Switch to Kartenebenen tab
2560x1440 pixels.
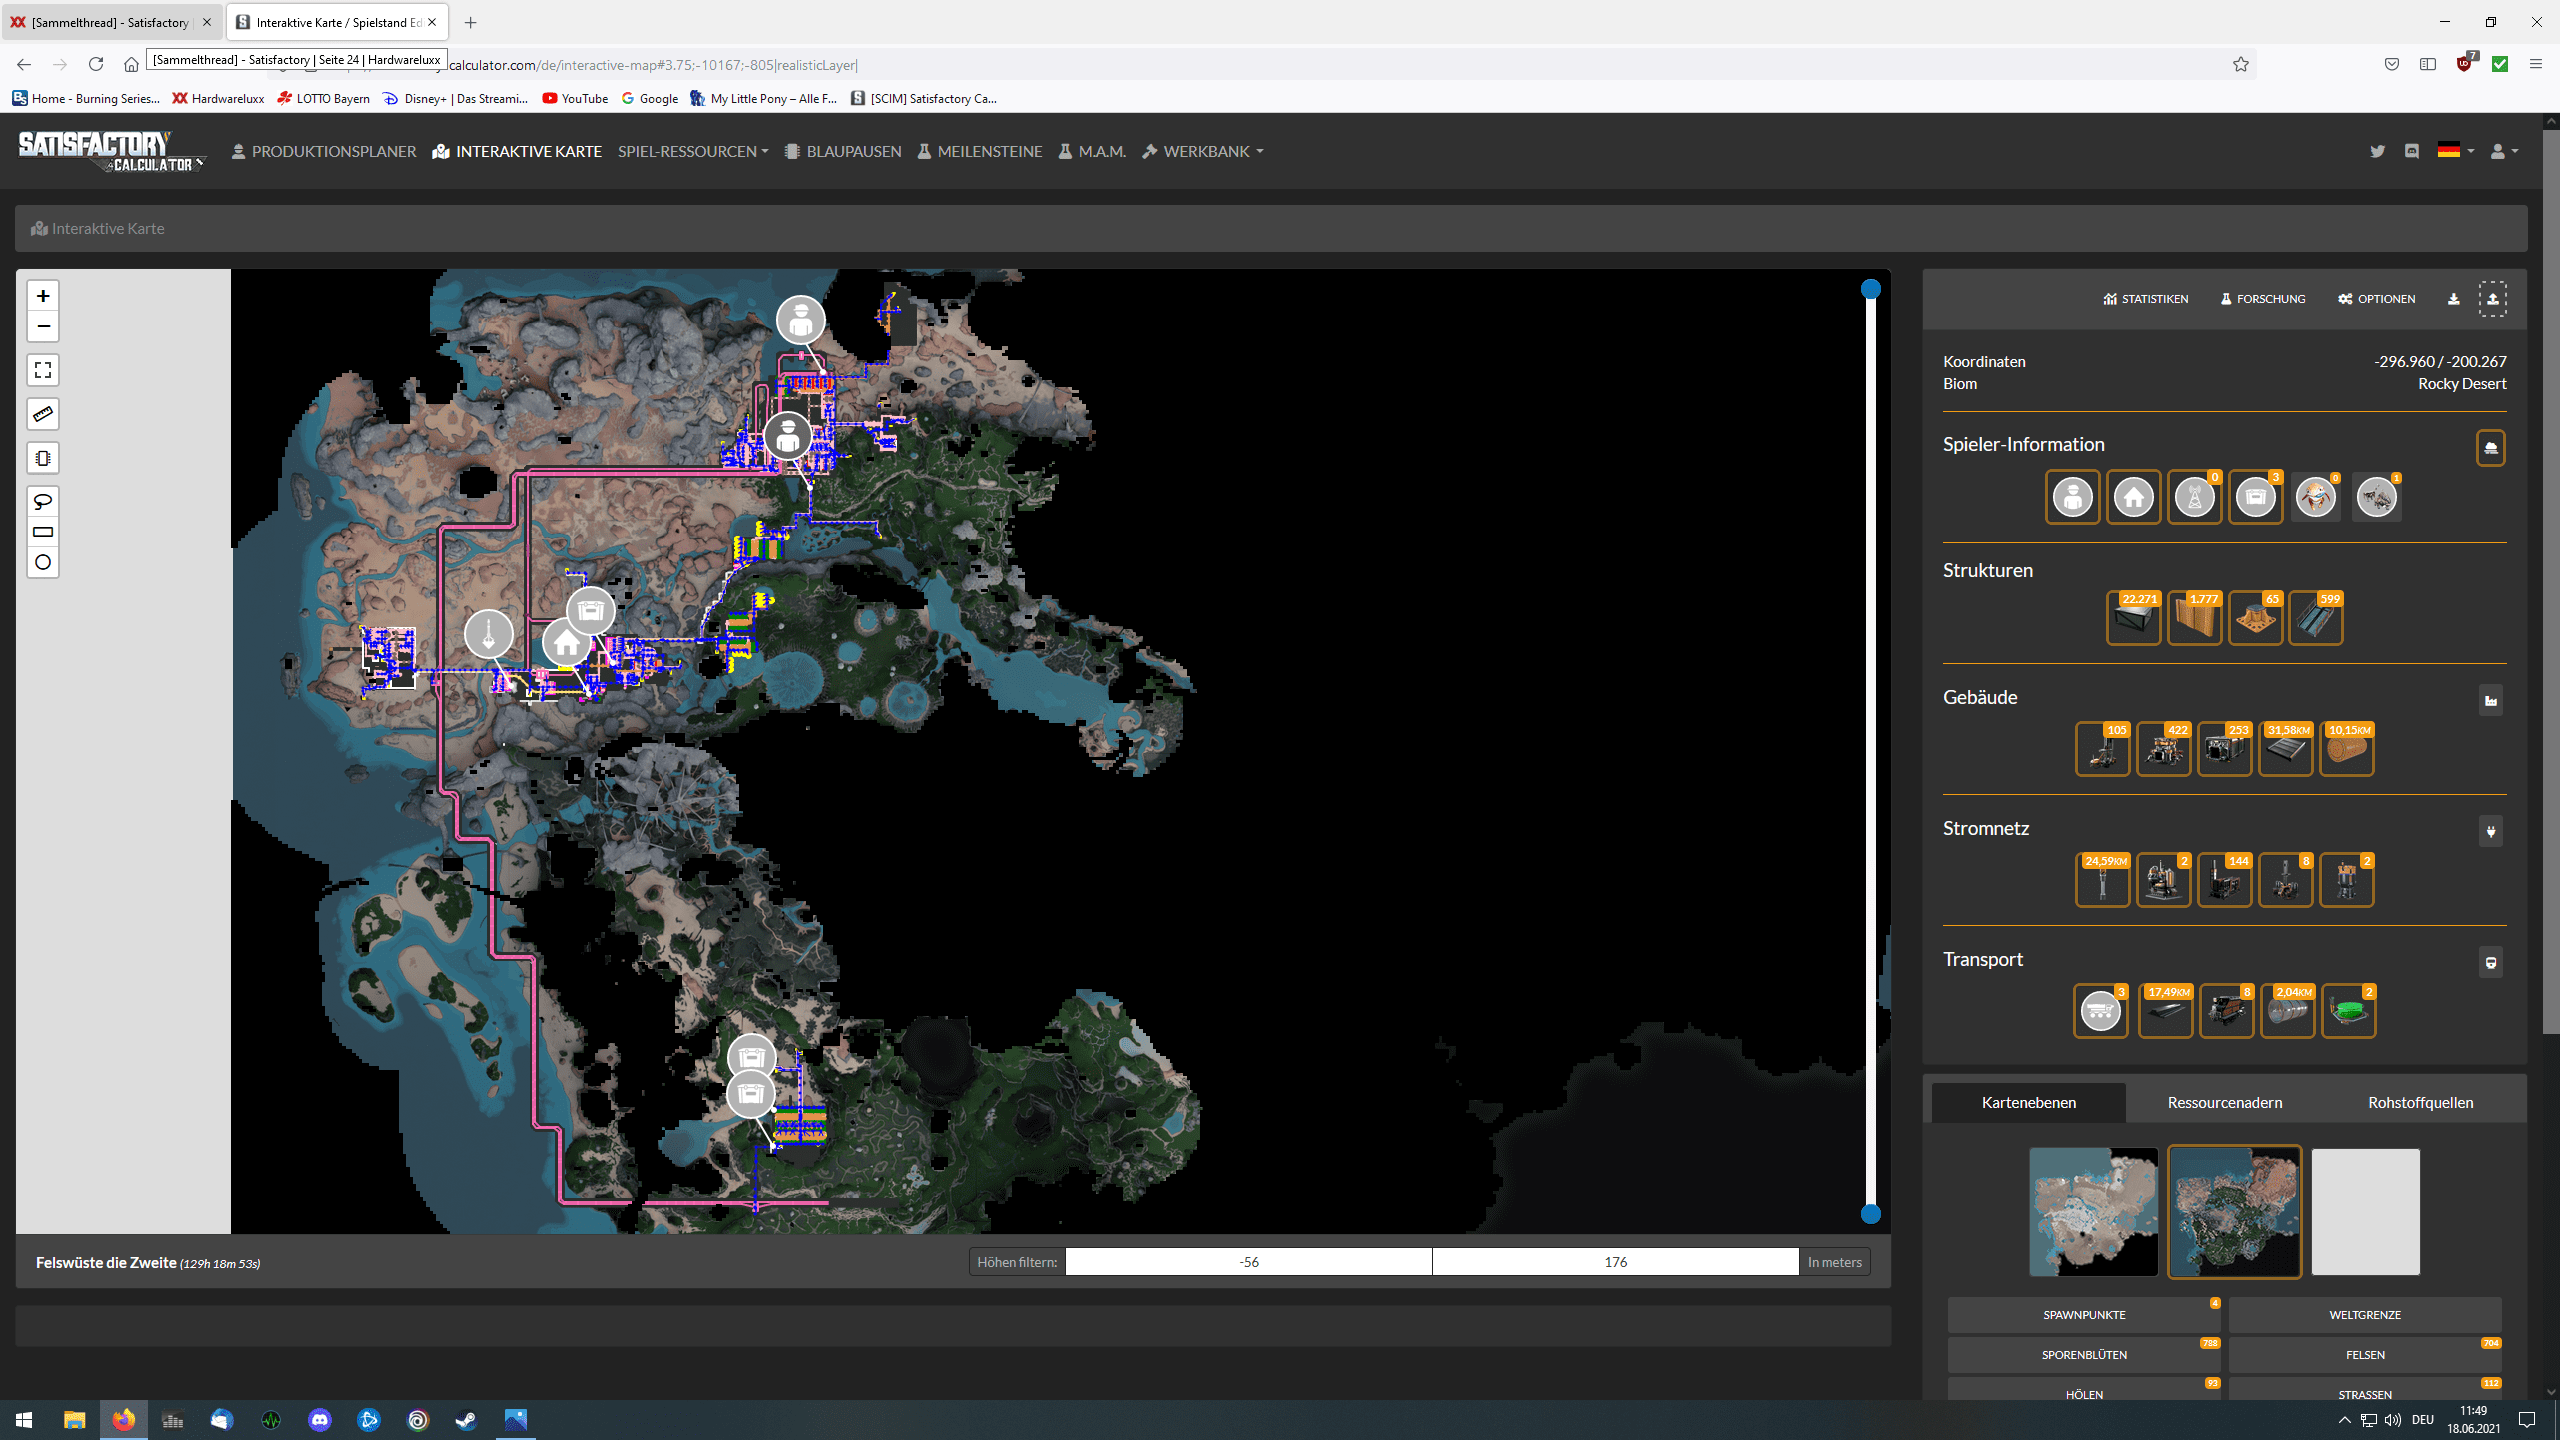point(2029,1102)
